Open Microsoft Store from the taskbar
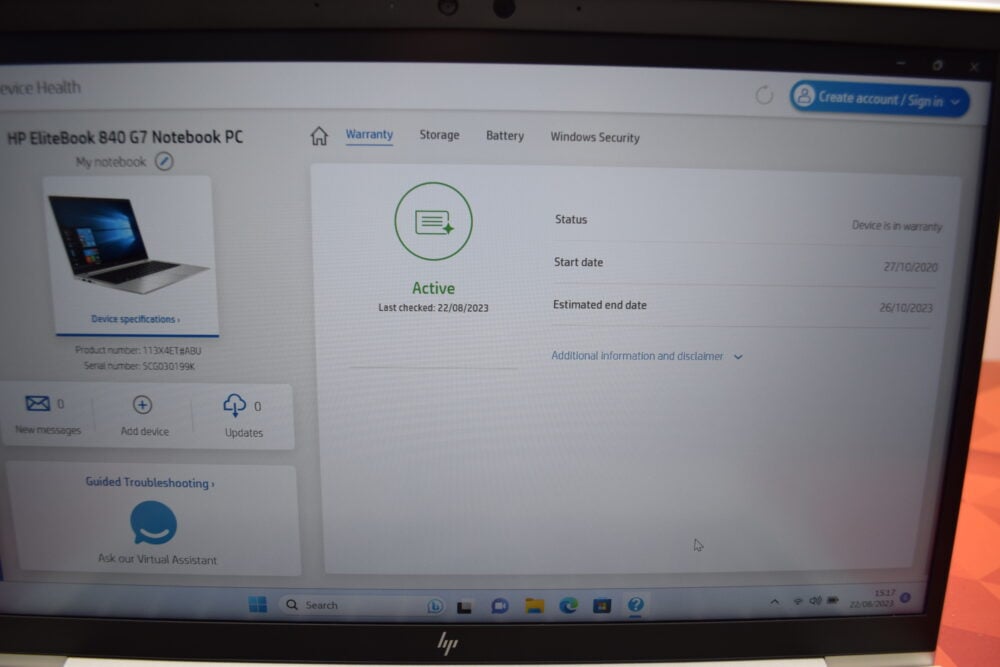1000x667 pixels. coord(601,605)
